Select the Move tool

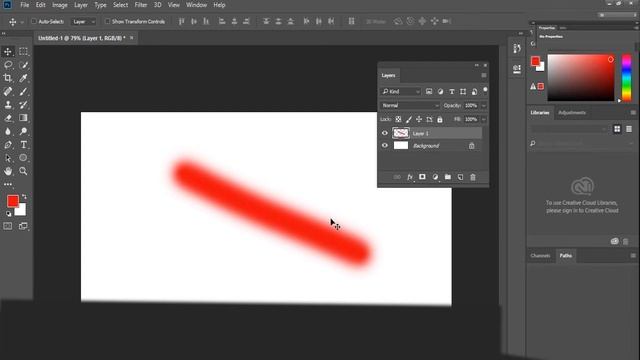tap(8, 51)
